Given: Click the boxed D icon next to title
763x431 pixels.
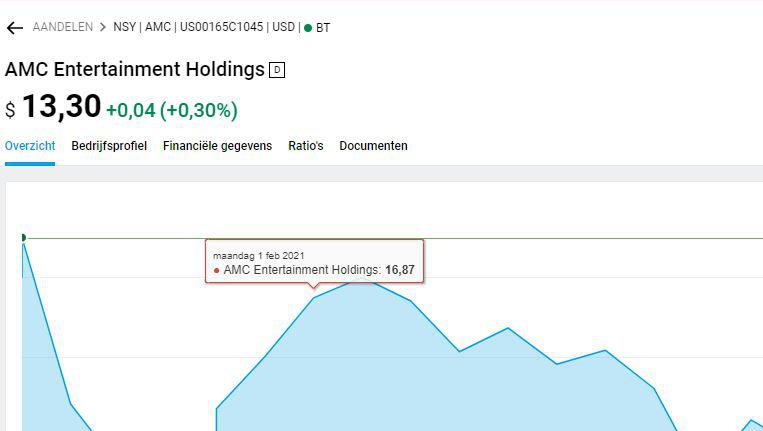Looking at the screenshot, I should coord(277,70).
